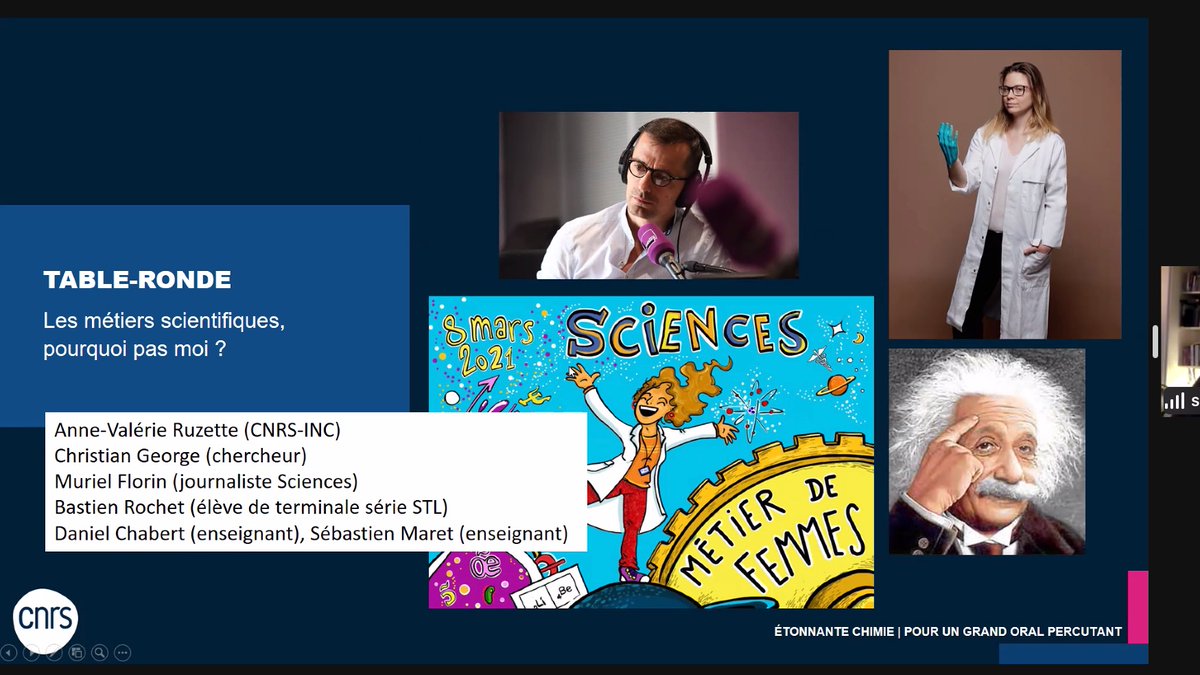Click the TABLE-RONDE heading
1200x675 pixels.
(137, 280)
